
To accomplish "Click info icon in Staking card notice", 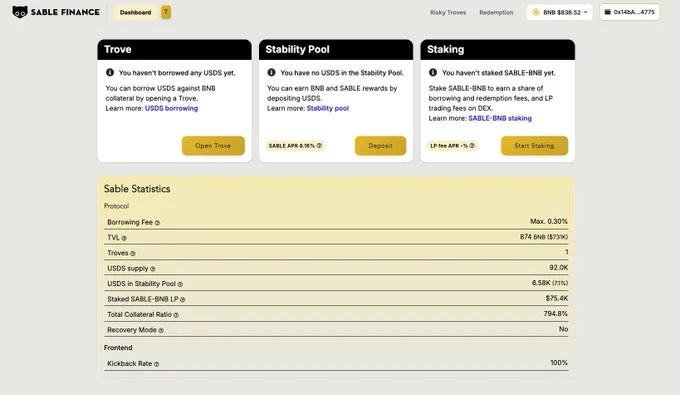I will (x=433, y=72).
